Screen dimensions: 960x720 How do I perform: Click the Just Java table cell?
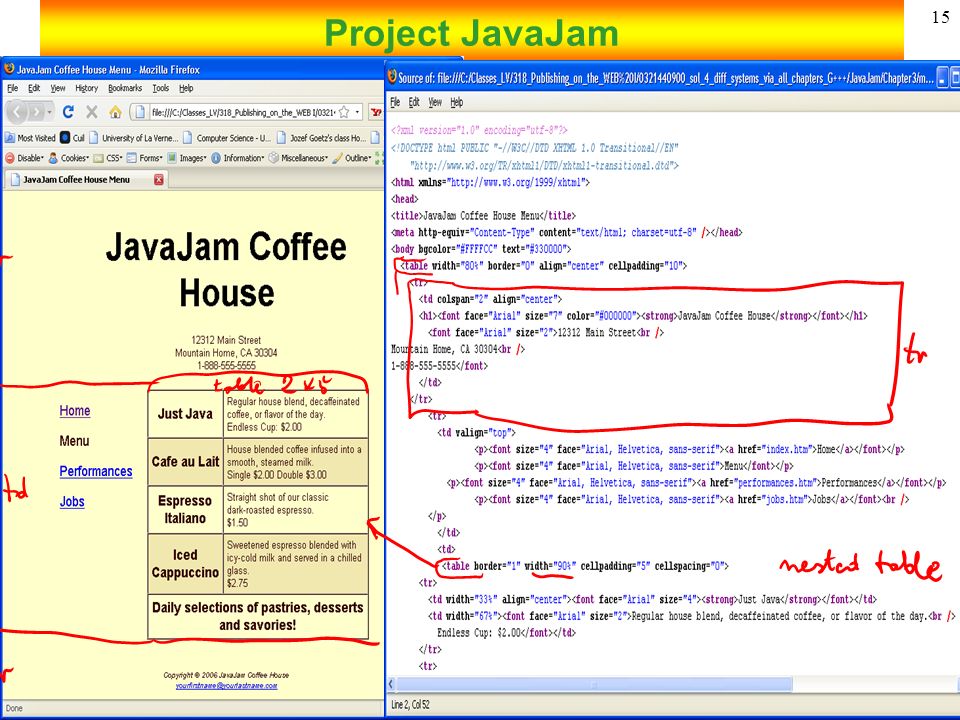[x=186, y=414]
